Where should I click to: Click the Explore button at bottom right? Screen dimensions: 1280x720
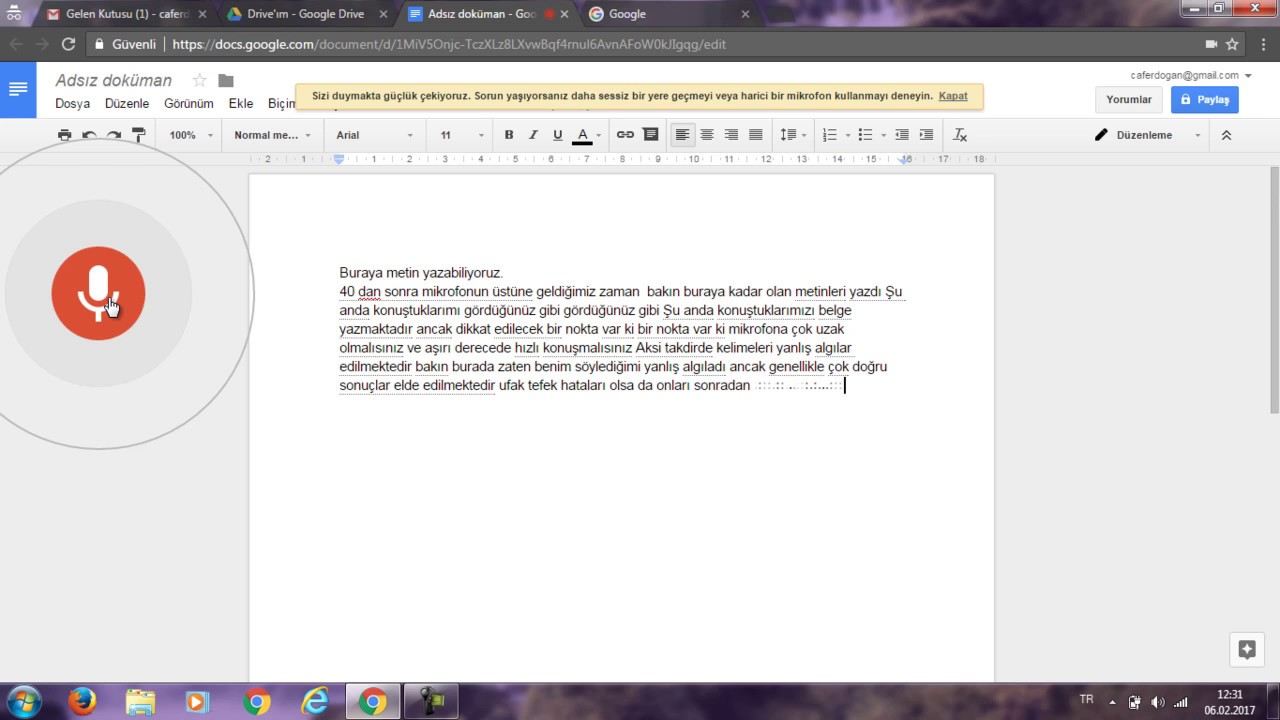pos(1246,649)
